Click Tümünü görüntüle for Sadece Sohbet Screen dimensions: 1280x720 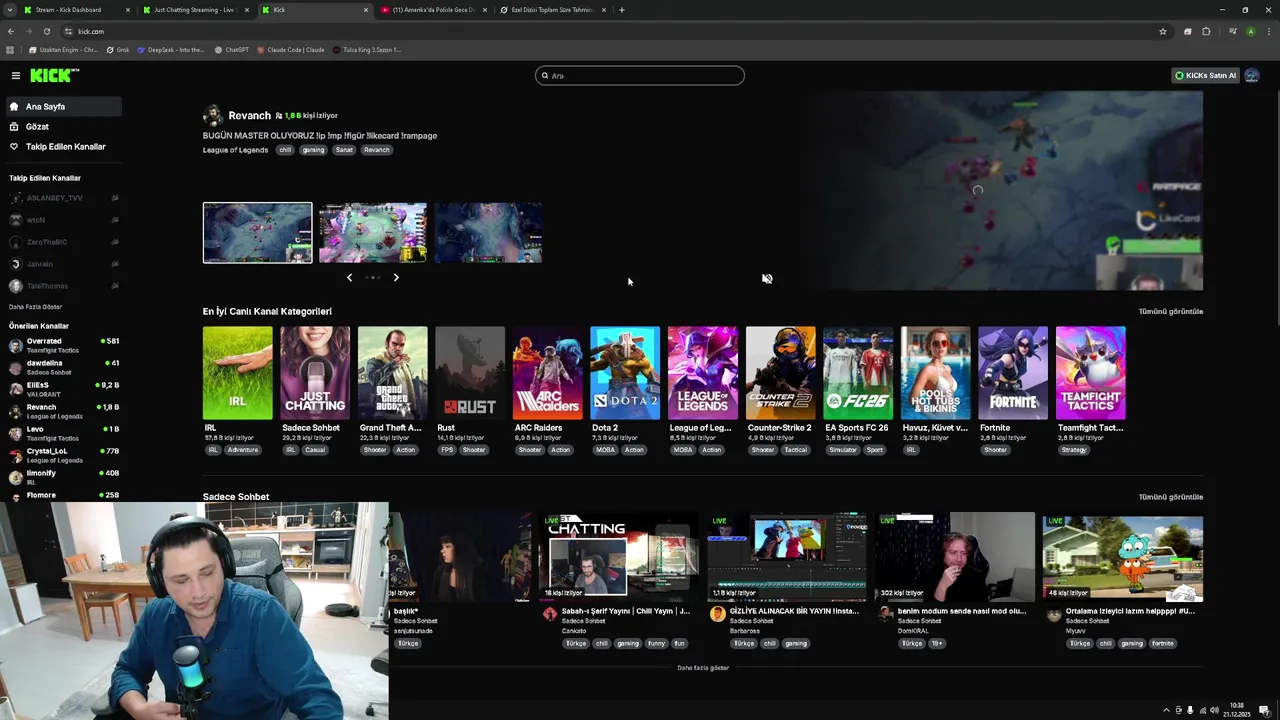1171,497
